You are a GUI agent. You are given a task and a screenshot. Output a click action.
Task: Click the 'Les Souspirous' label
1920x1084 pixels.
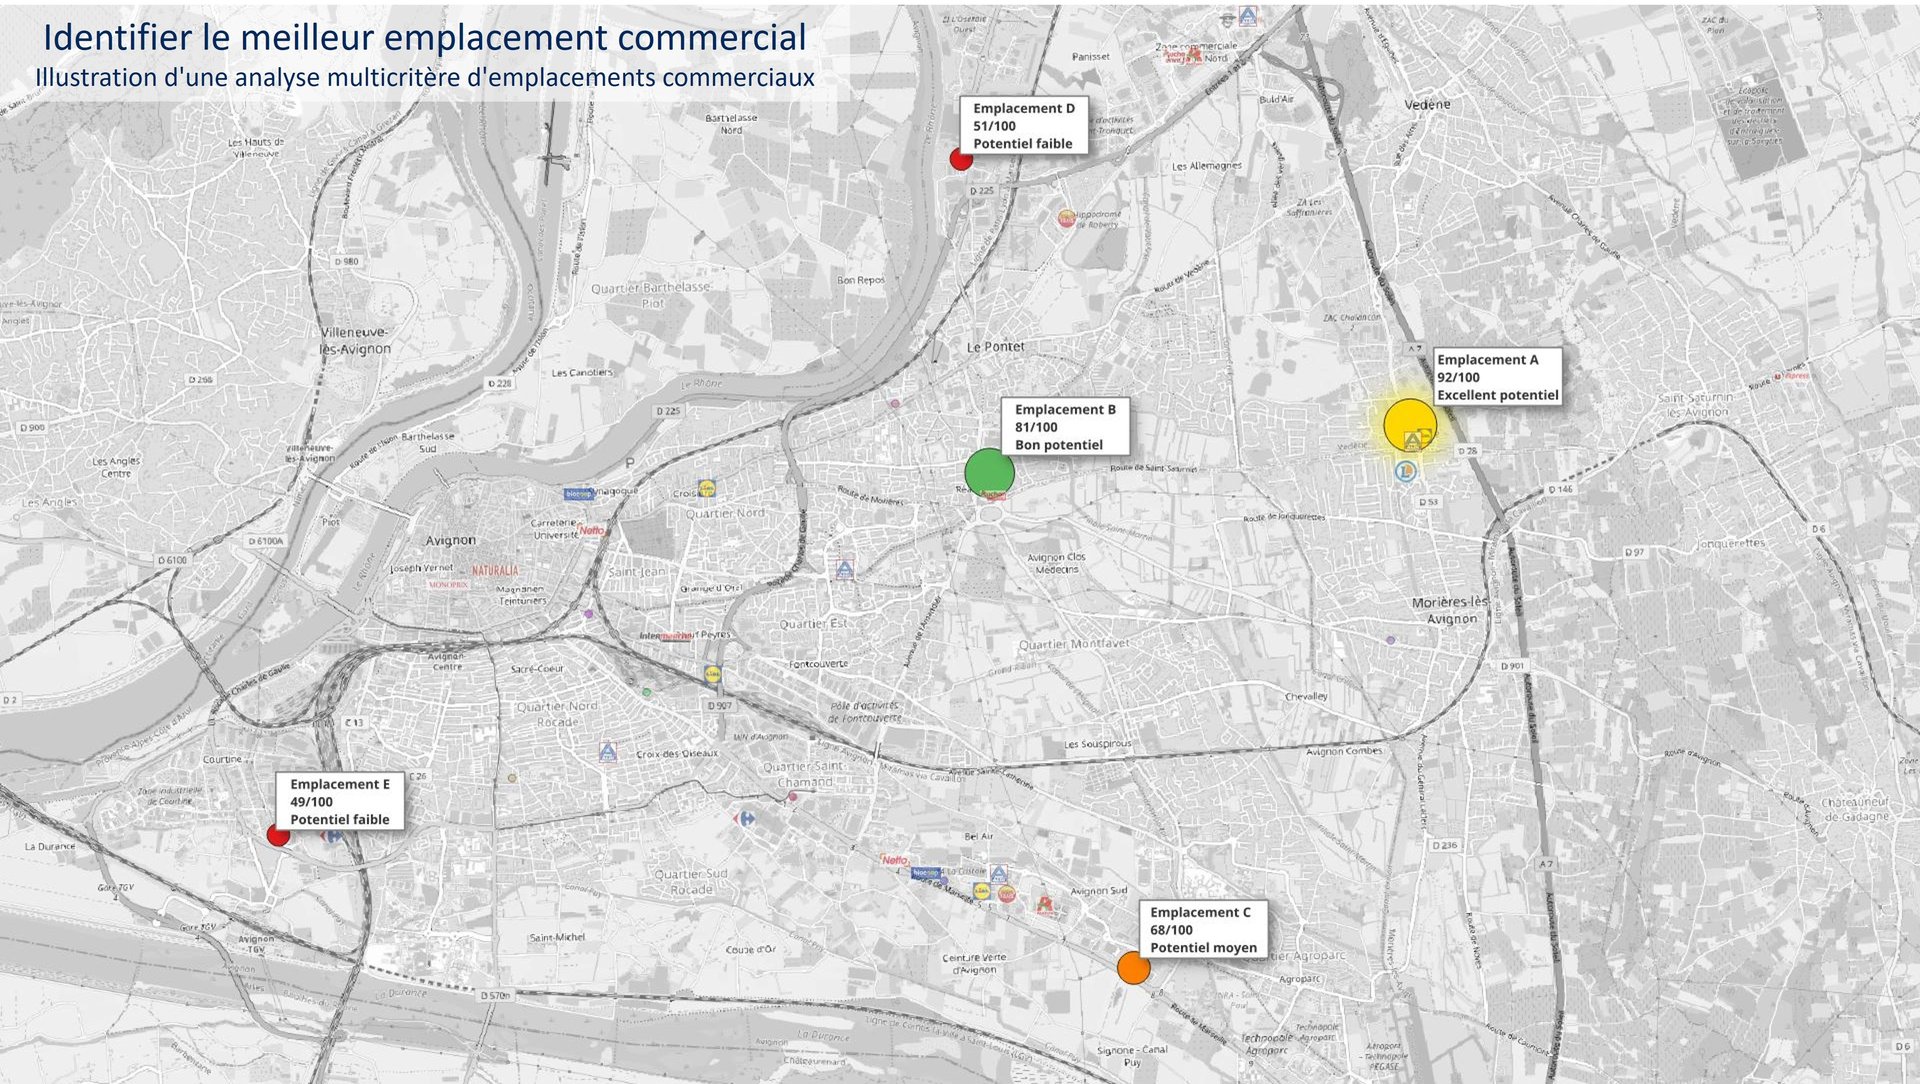pyautogui.click(x=1097, y=744)
